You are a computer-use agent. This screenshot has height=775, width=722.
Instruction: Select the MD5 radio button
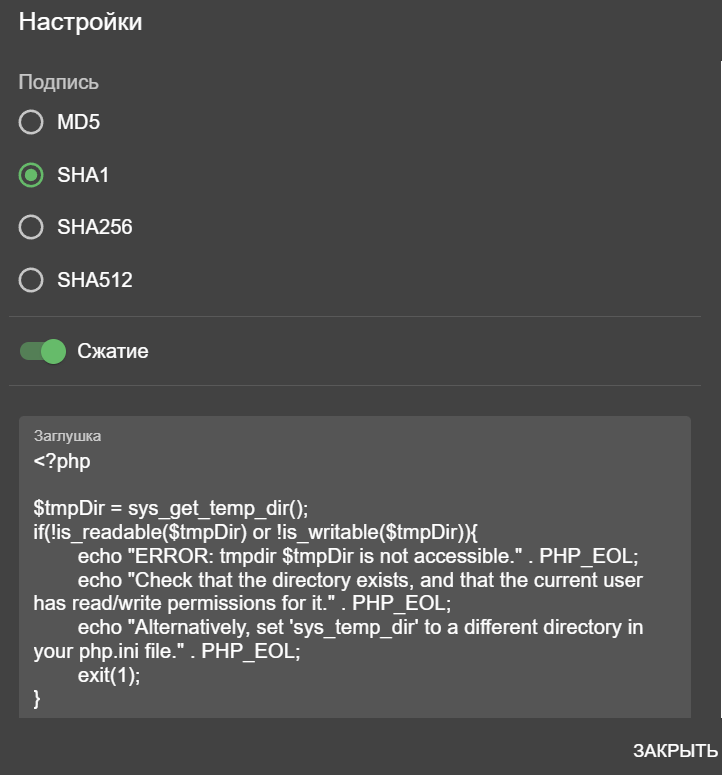pyautogui.click(x=31, y=122)
